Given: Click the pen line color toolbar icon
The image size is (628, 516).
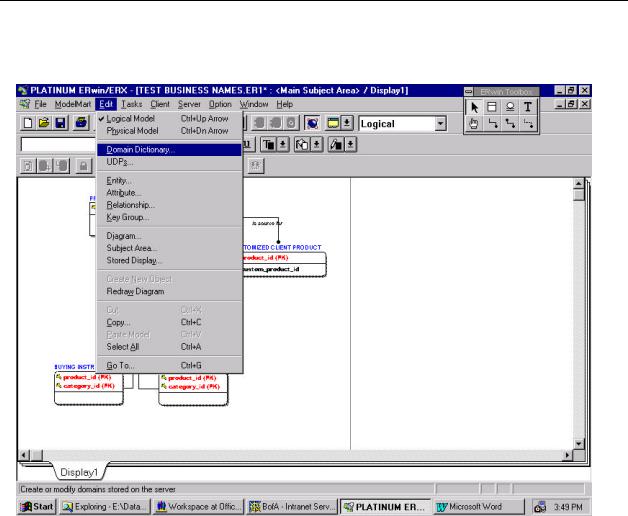Looking at the screenshot, I should point(336,144).
